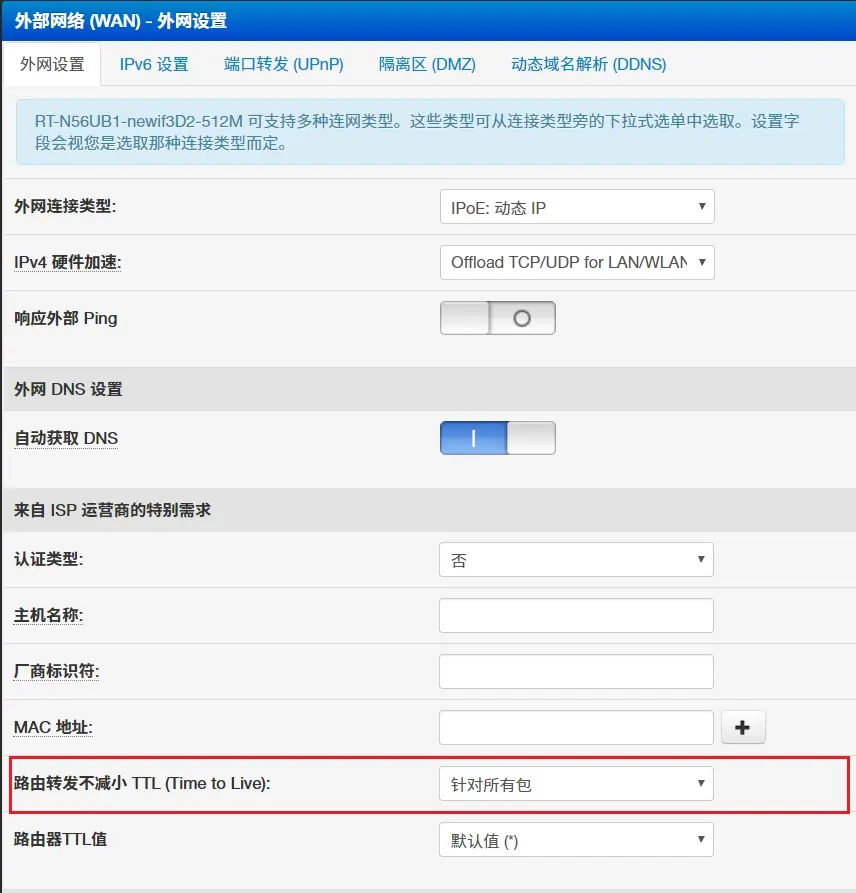The width and height of the screenshot is (856, 893).
Task: Click into the MAC 地址 input field
Action: tap(576, 728)
